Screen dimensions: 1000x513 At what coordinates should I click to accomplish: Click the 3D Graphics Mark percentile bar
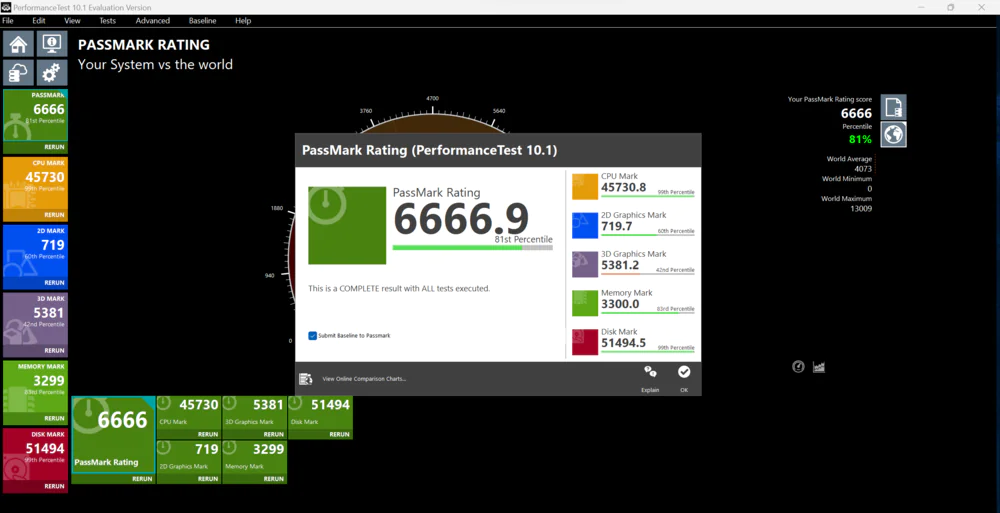(648, 274)
